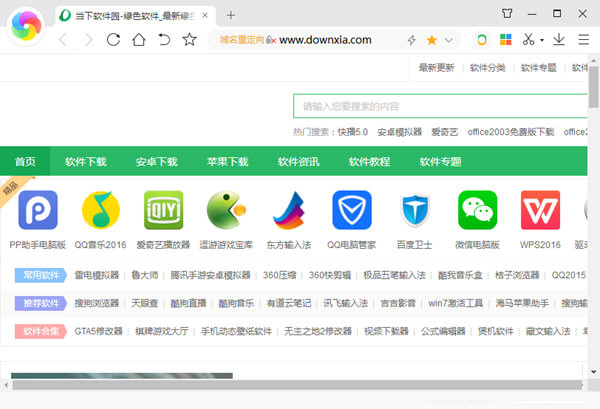Click the 推荐软件 purple label
Screen dimensions: 600x409
point(41,303)
